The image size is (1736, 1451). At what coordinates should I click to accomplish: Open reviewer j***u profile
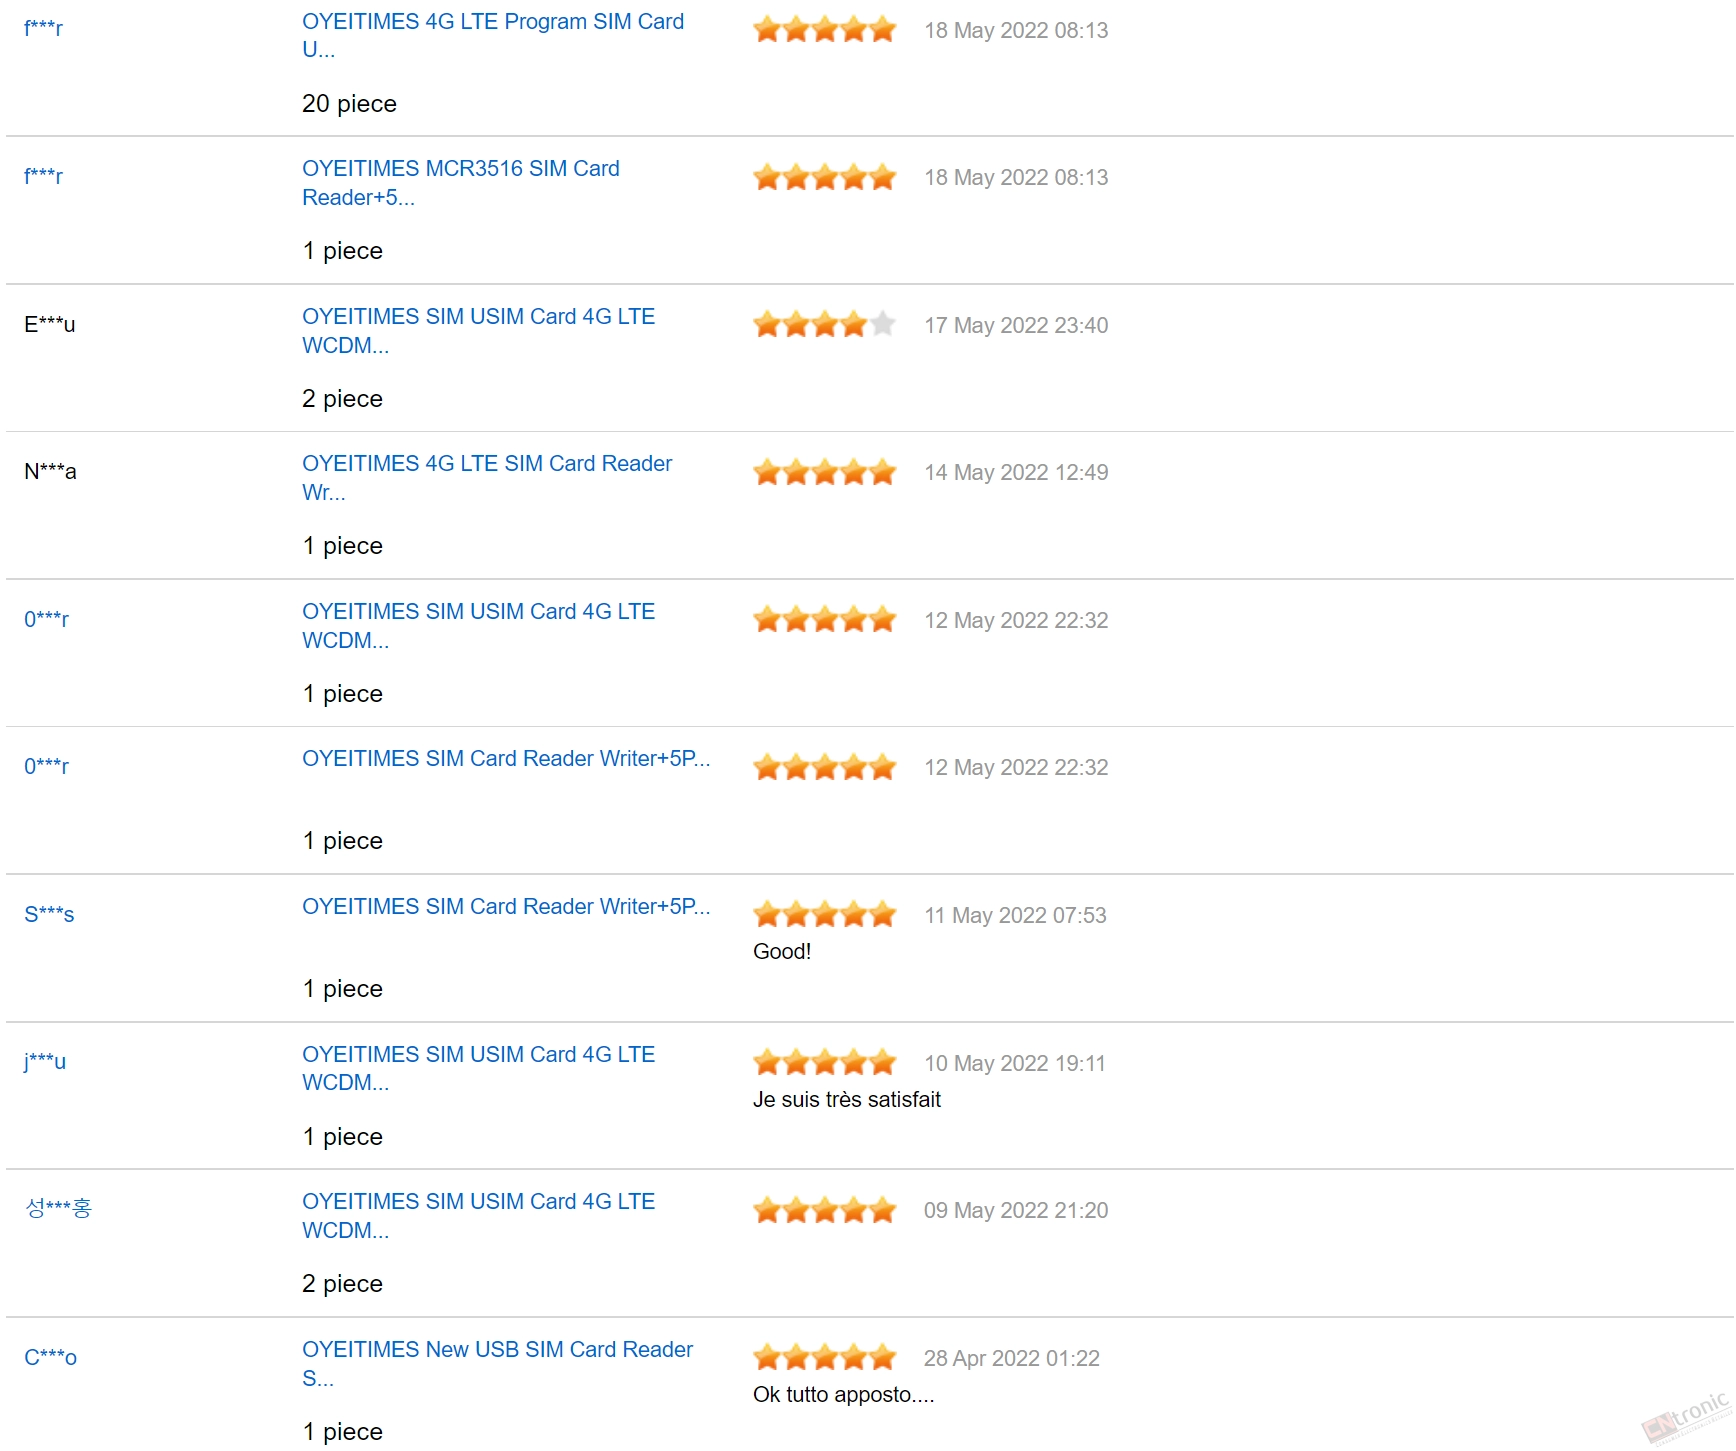pos(45,1061)
